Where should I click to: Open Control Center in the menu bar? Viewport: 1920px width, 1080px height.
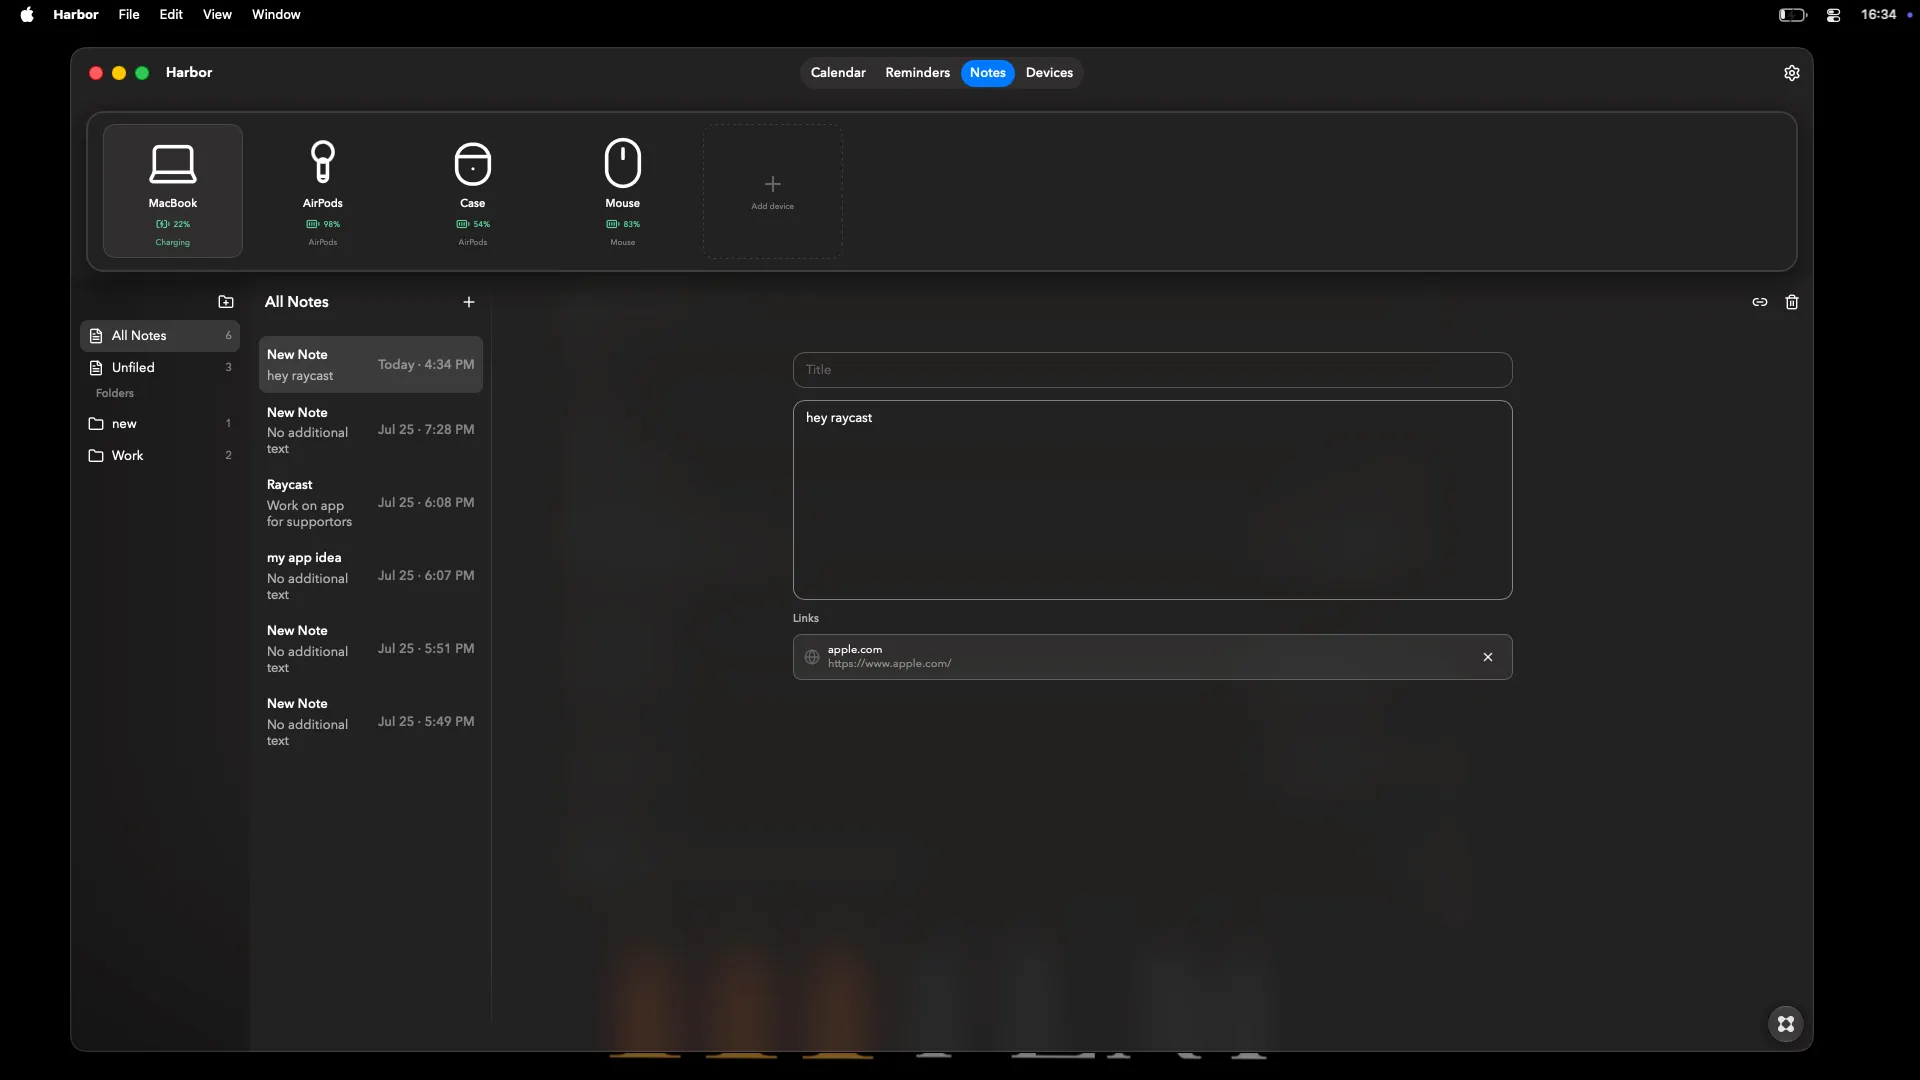coord(1834,15)
